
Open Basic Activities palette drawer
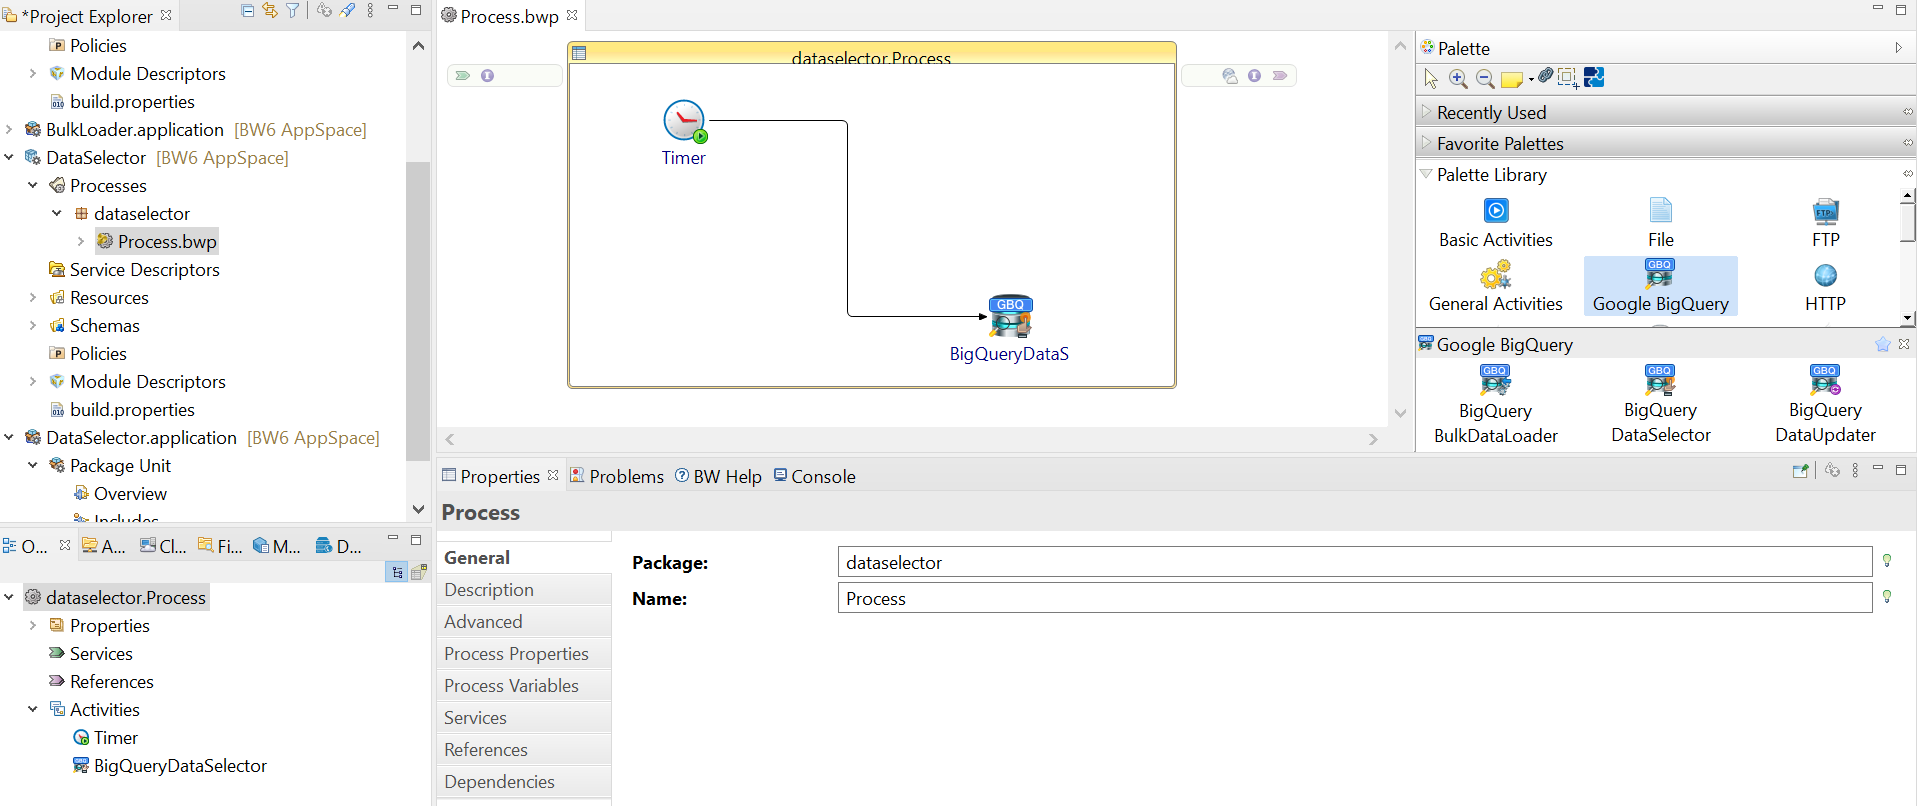1496,224
